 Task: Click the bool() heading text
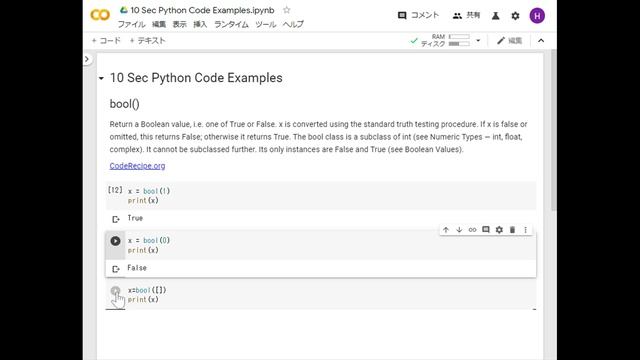tap(124, 104)
